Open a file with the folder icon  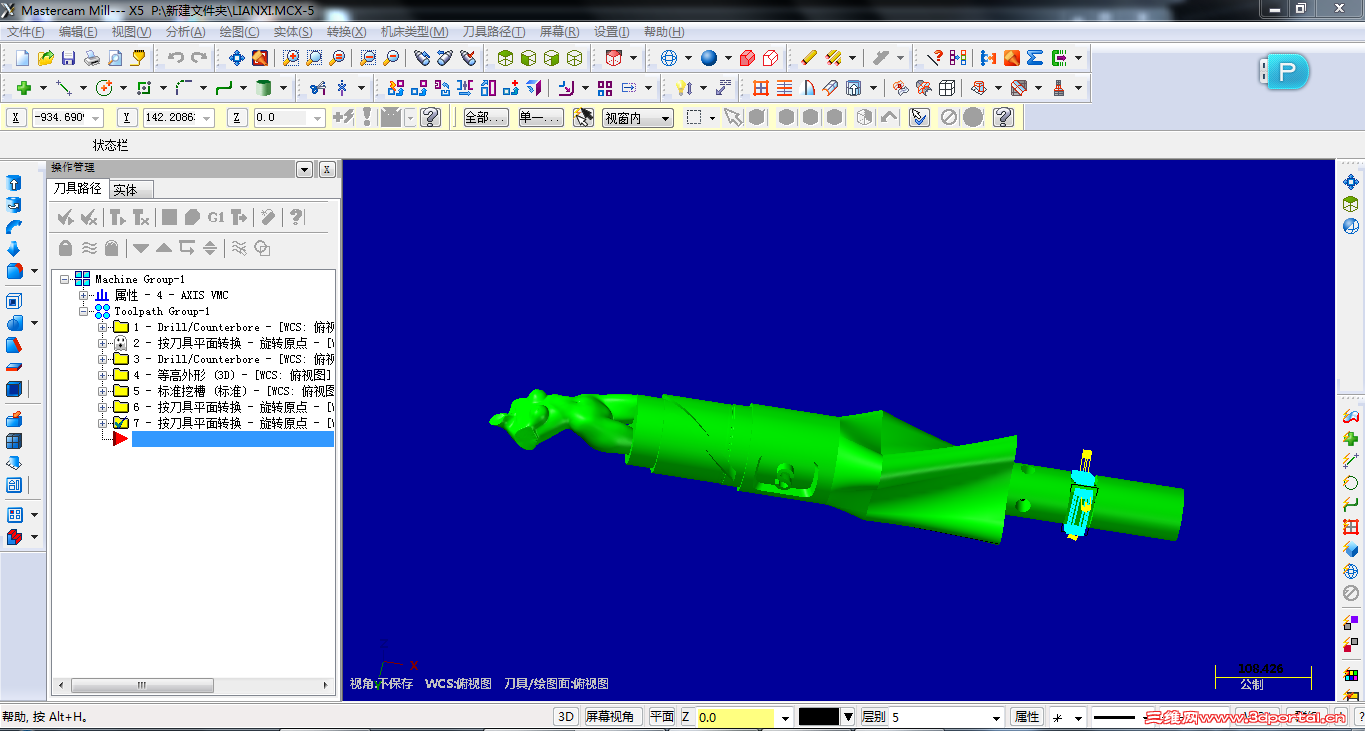pyautogui.click(x=45, y=58)
